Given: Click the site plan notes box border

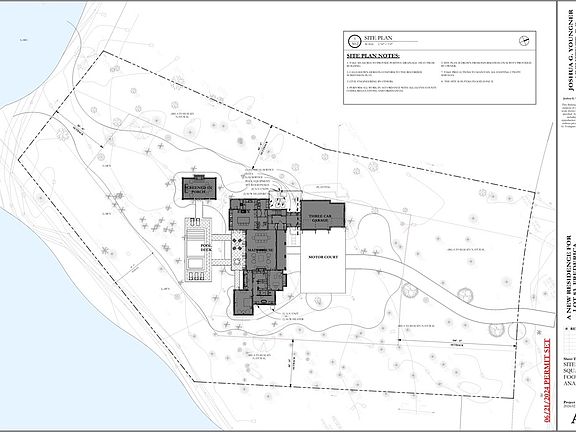Looking at the screenshot, I should coord(439,68).
